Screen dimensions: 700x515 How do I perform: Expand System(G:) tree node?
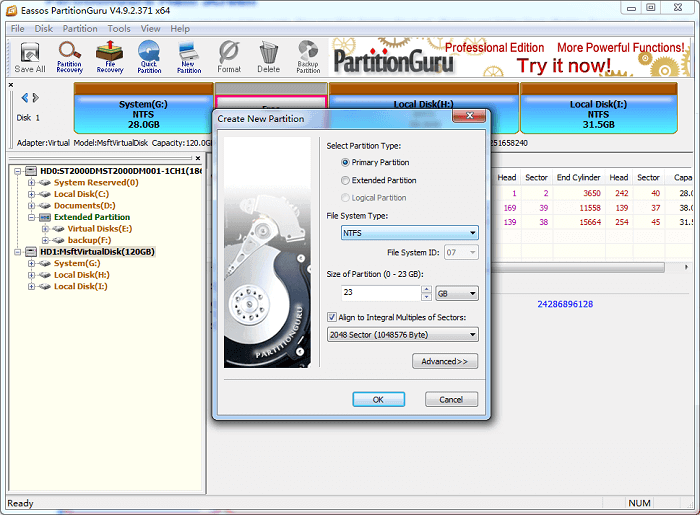[x=31, y=263]
